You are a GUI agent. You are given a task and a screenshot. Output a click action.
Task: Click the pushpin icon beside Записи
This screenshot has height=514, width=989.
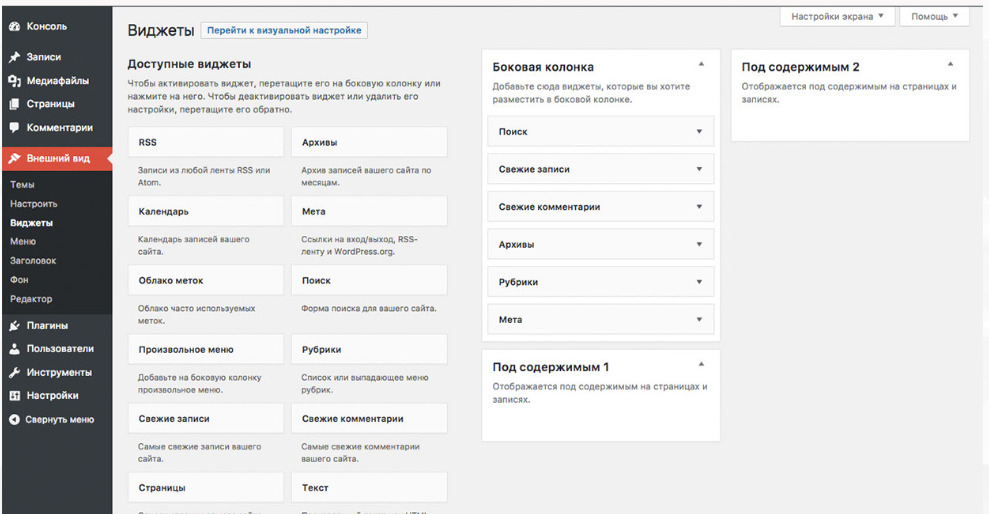(15, 57)
